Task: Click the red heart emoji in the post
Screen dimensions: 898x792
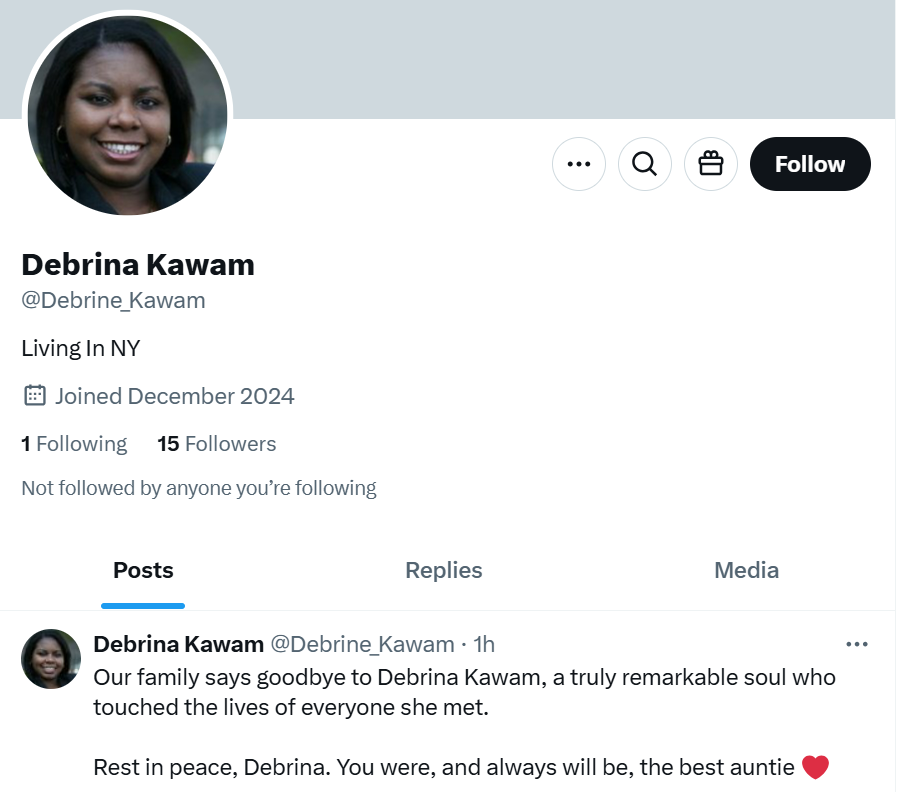Action: tap(816, 768)
